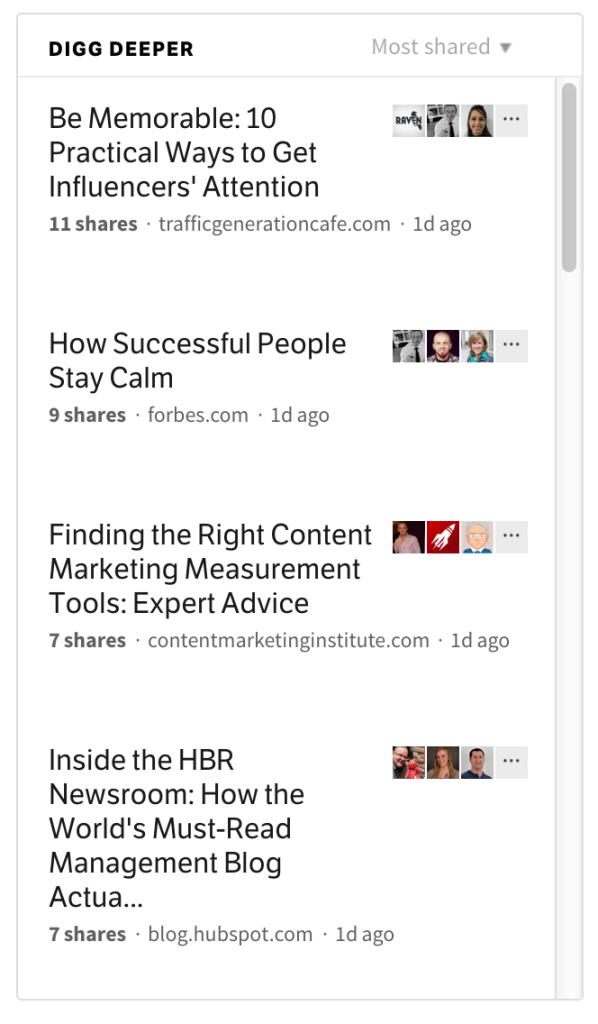Visit blog.hubspot.com source link
The height and width of the screenshot is (1024, 598).
tap(230, 934)
